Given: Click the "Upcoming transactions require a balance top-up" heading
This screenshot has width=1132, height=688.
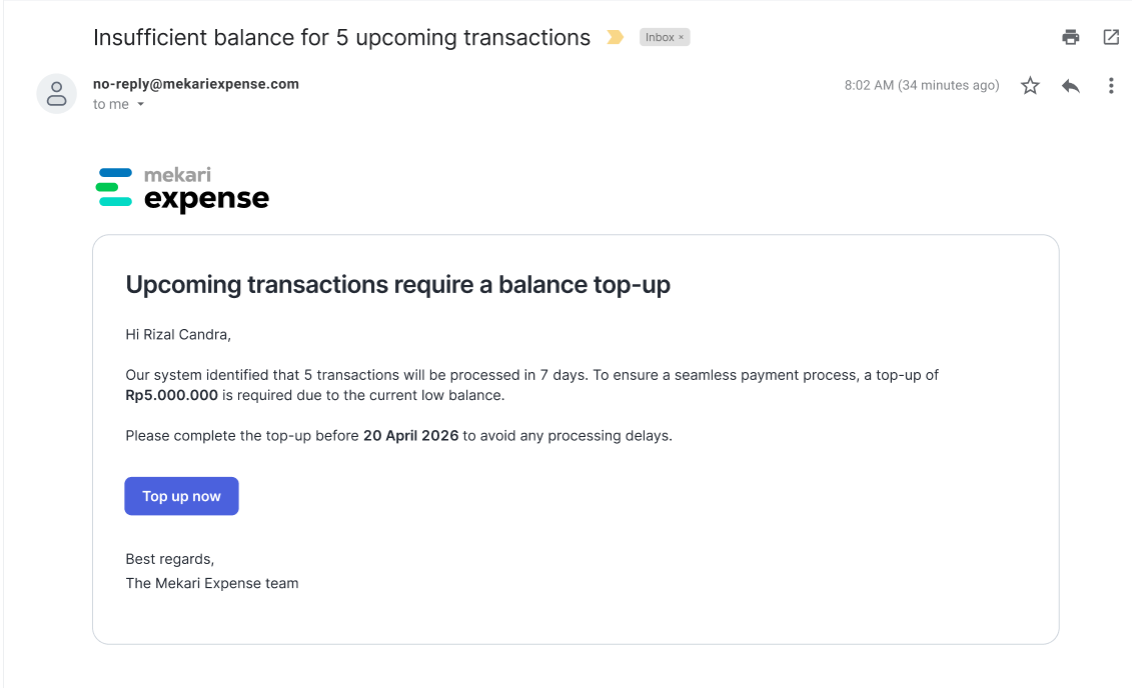Looking at the screenshot, I should click(398, 284).
